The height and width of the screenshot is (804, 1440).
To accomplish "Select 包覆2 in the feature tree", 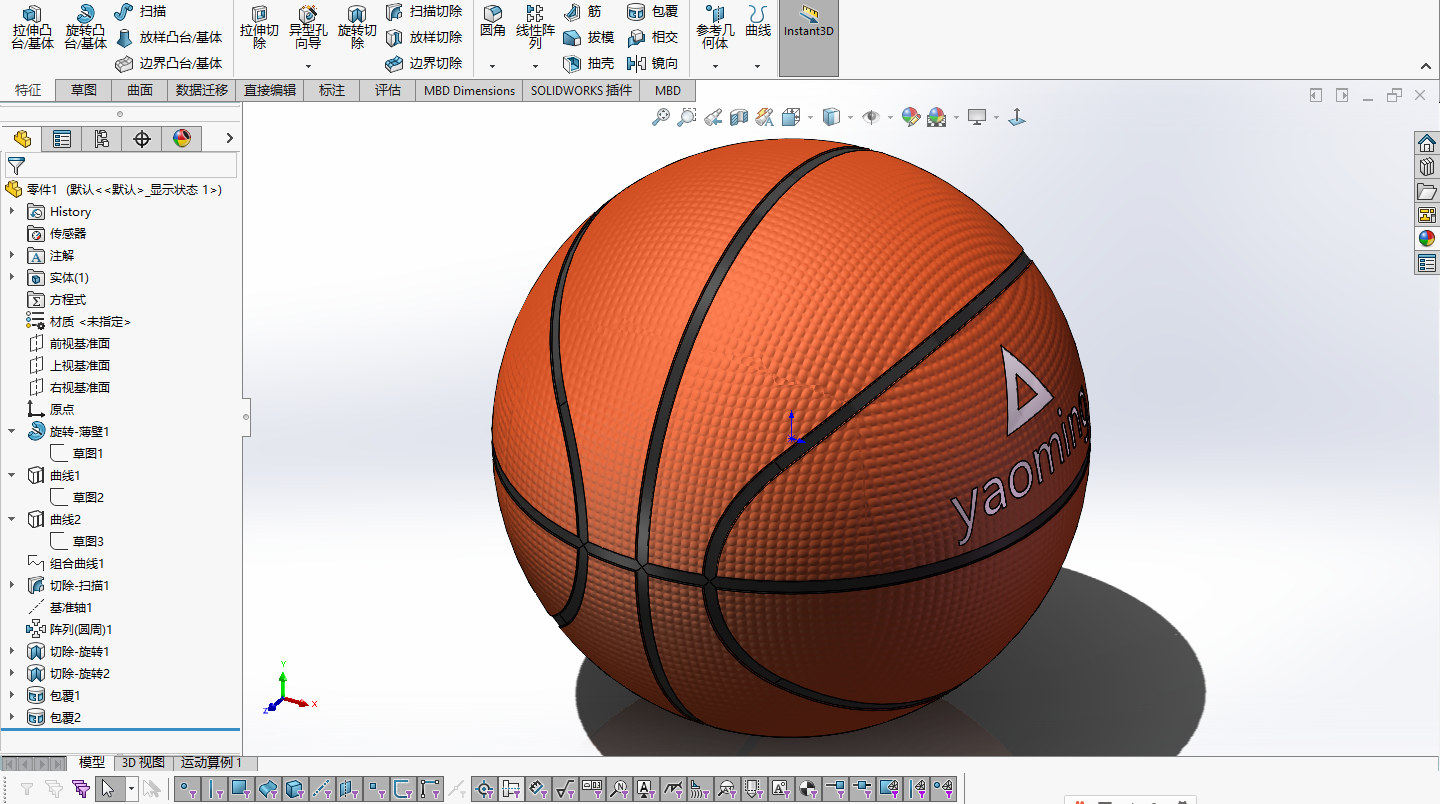I will pos(55,717).
